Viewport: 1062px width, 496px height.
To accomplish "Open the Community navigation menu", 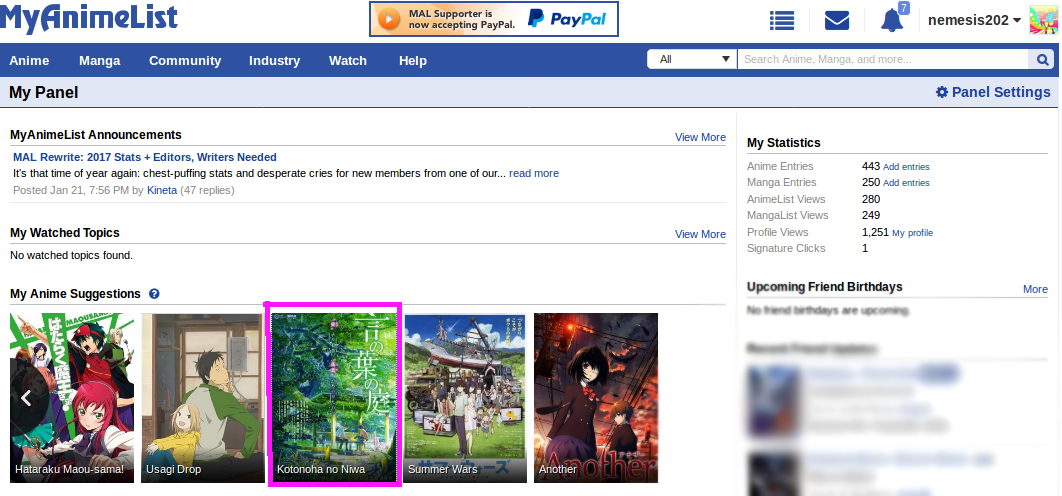I will [x=185, y=61].
